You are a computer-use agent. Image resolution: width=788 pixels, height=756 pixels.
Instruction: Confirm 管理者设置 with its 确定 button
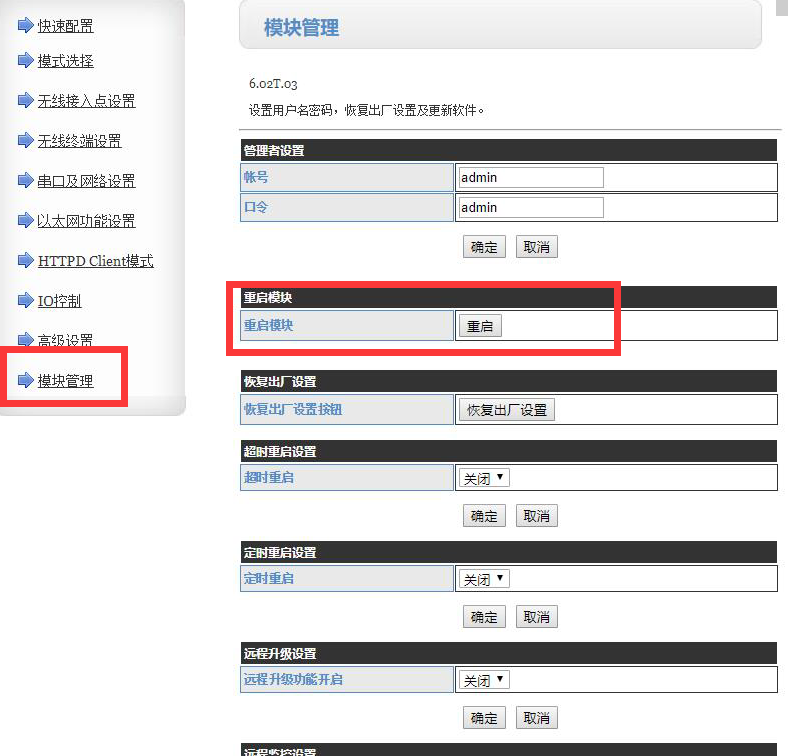(x=484, y=247)
